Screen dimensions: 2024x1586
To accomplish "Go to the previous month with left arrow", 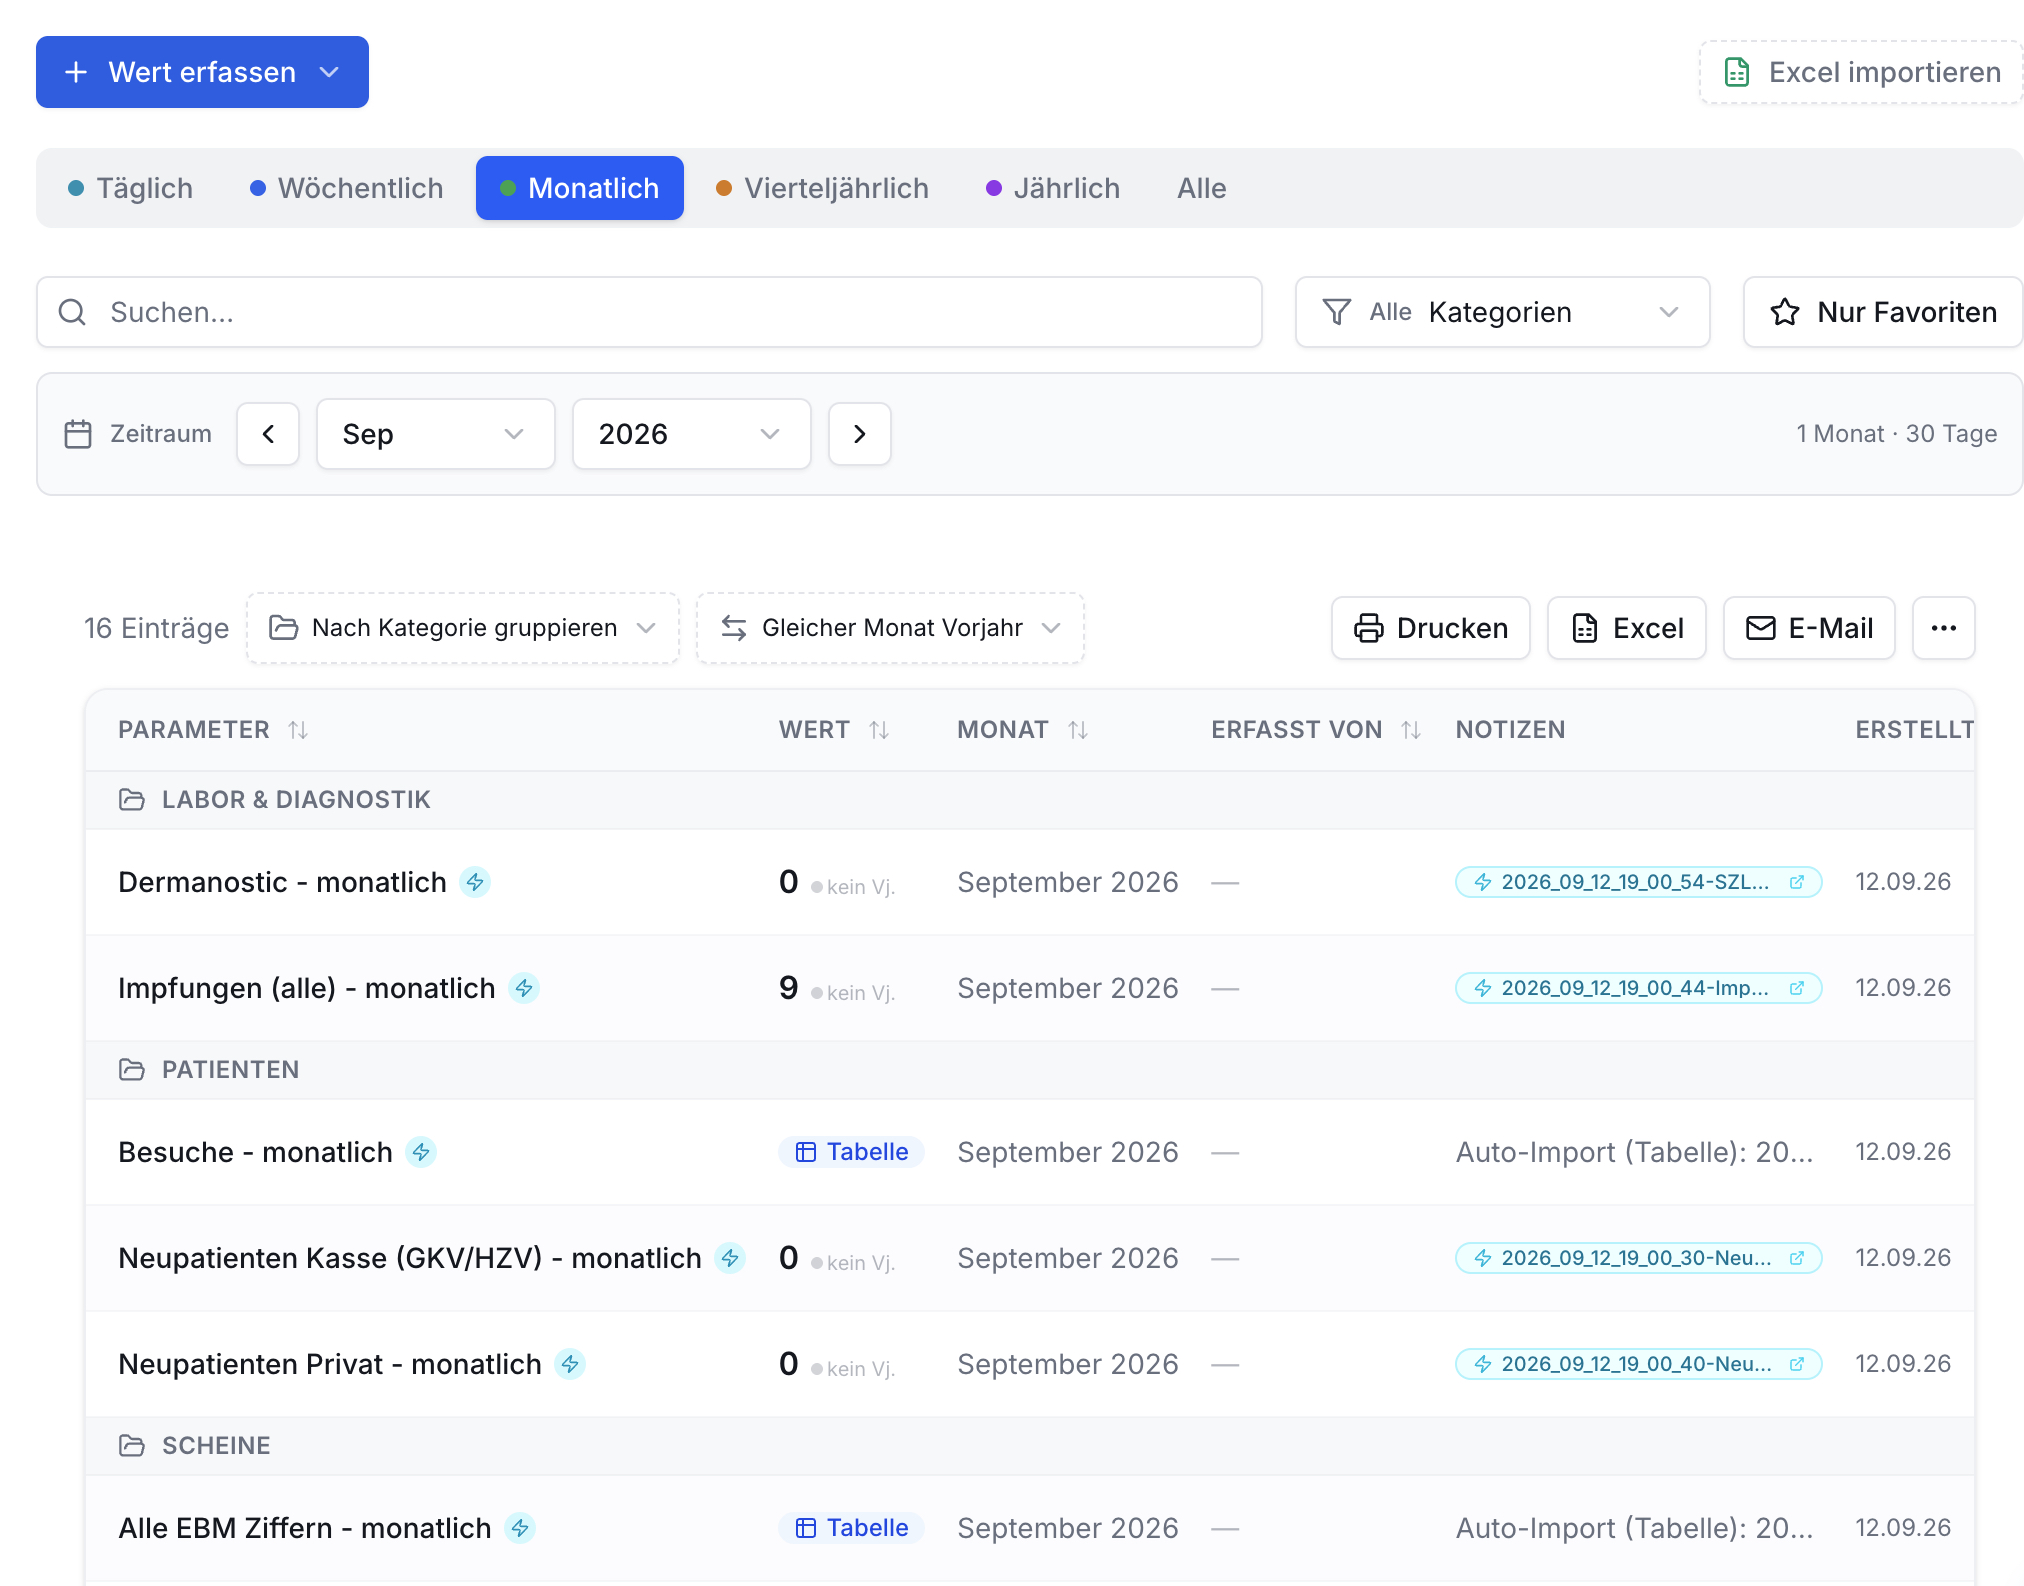I will point(268,434).
